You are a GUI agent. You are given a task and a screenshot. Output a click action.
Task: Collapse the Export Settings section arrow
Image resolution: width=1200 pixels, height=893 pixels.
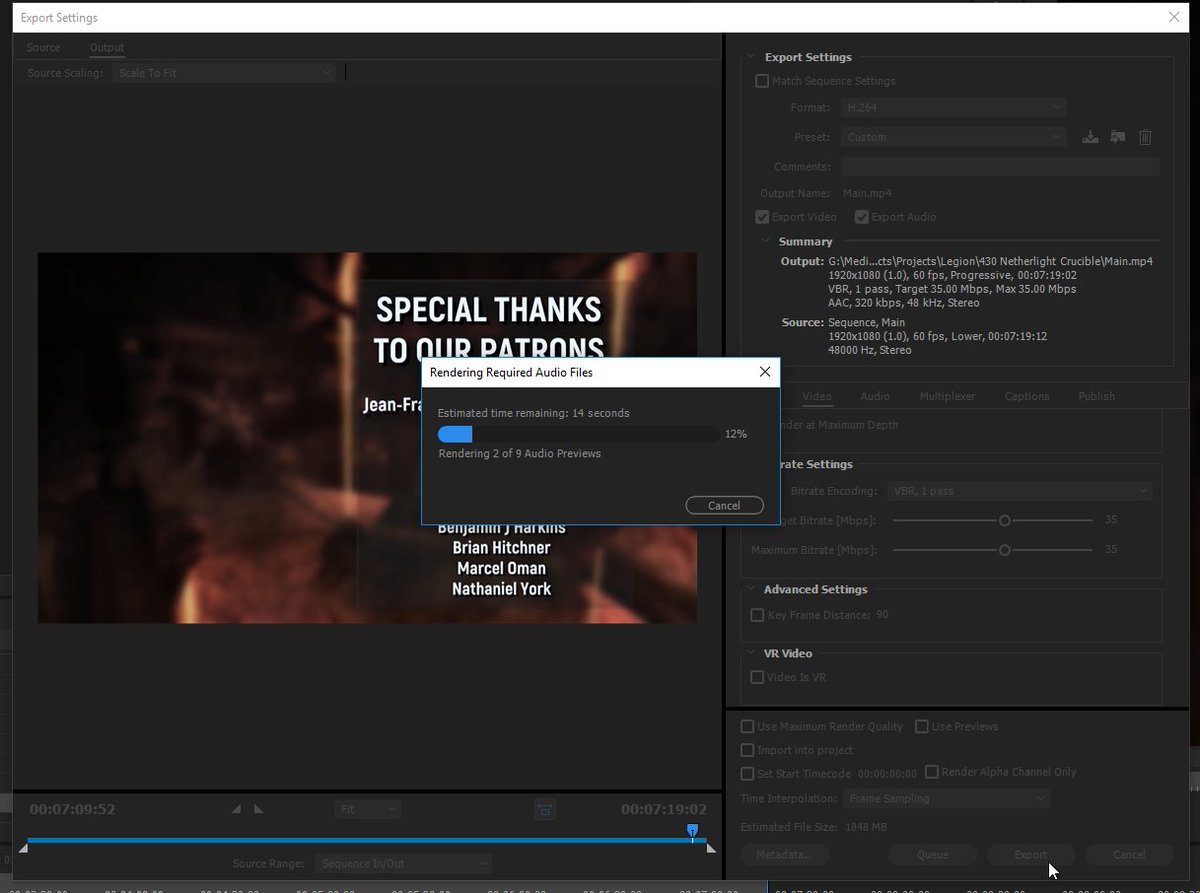[753, 58]
